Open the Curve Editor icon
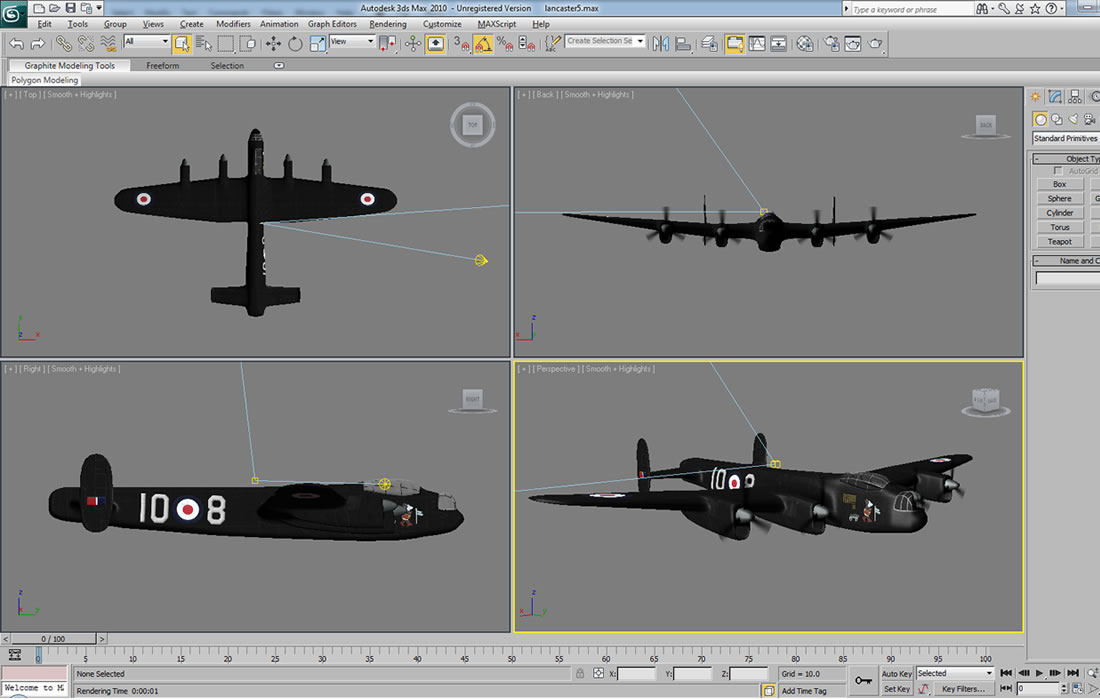Viewport: 1100px width, 700px height. 757,43
